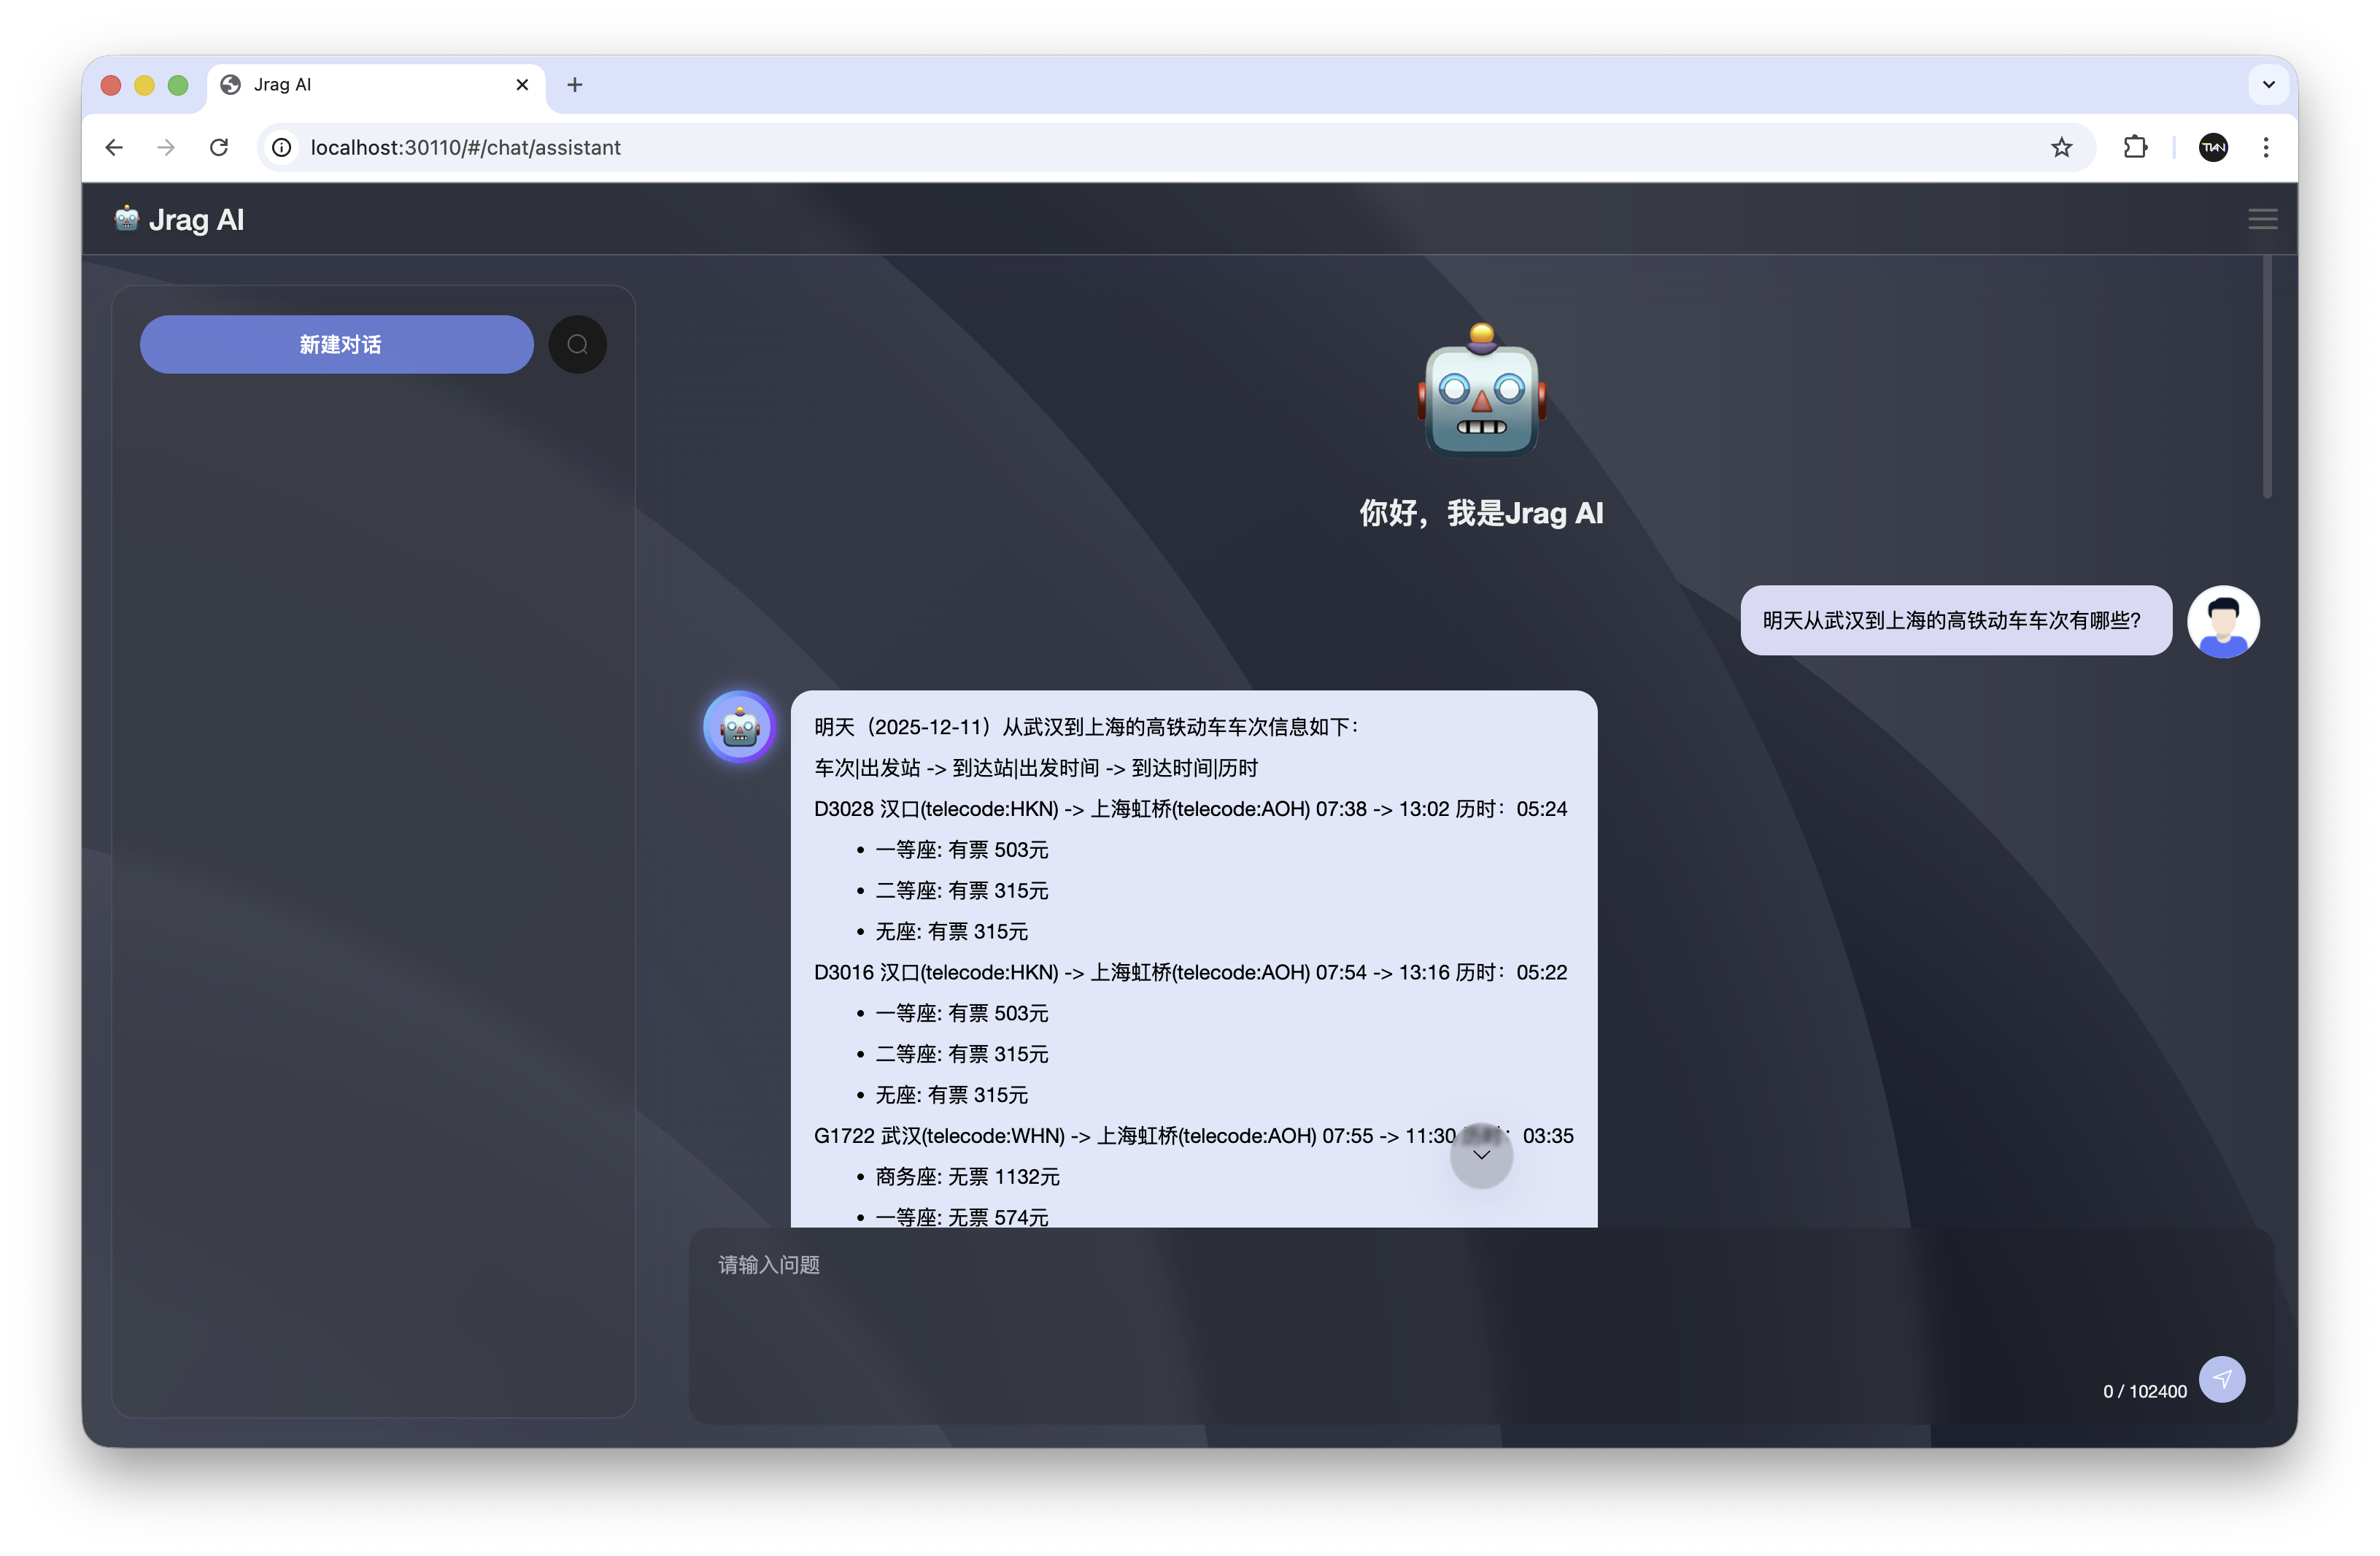Image resolution: width=2380 pixels, height=1556 pixels.
Task: Click the 新建对话 button
Action: [336, 344]
